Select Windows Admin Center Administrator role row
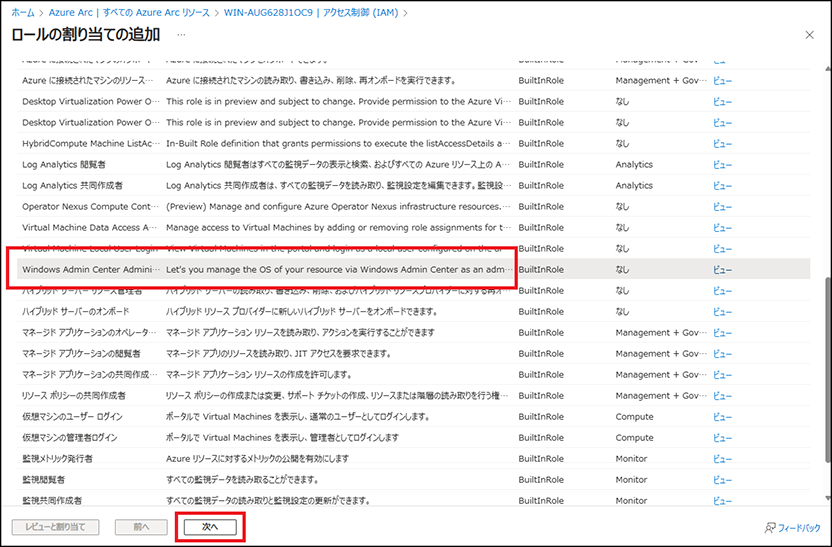This screenshot has width=832, height=547. 413,270
